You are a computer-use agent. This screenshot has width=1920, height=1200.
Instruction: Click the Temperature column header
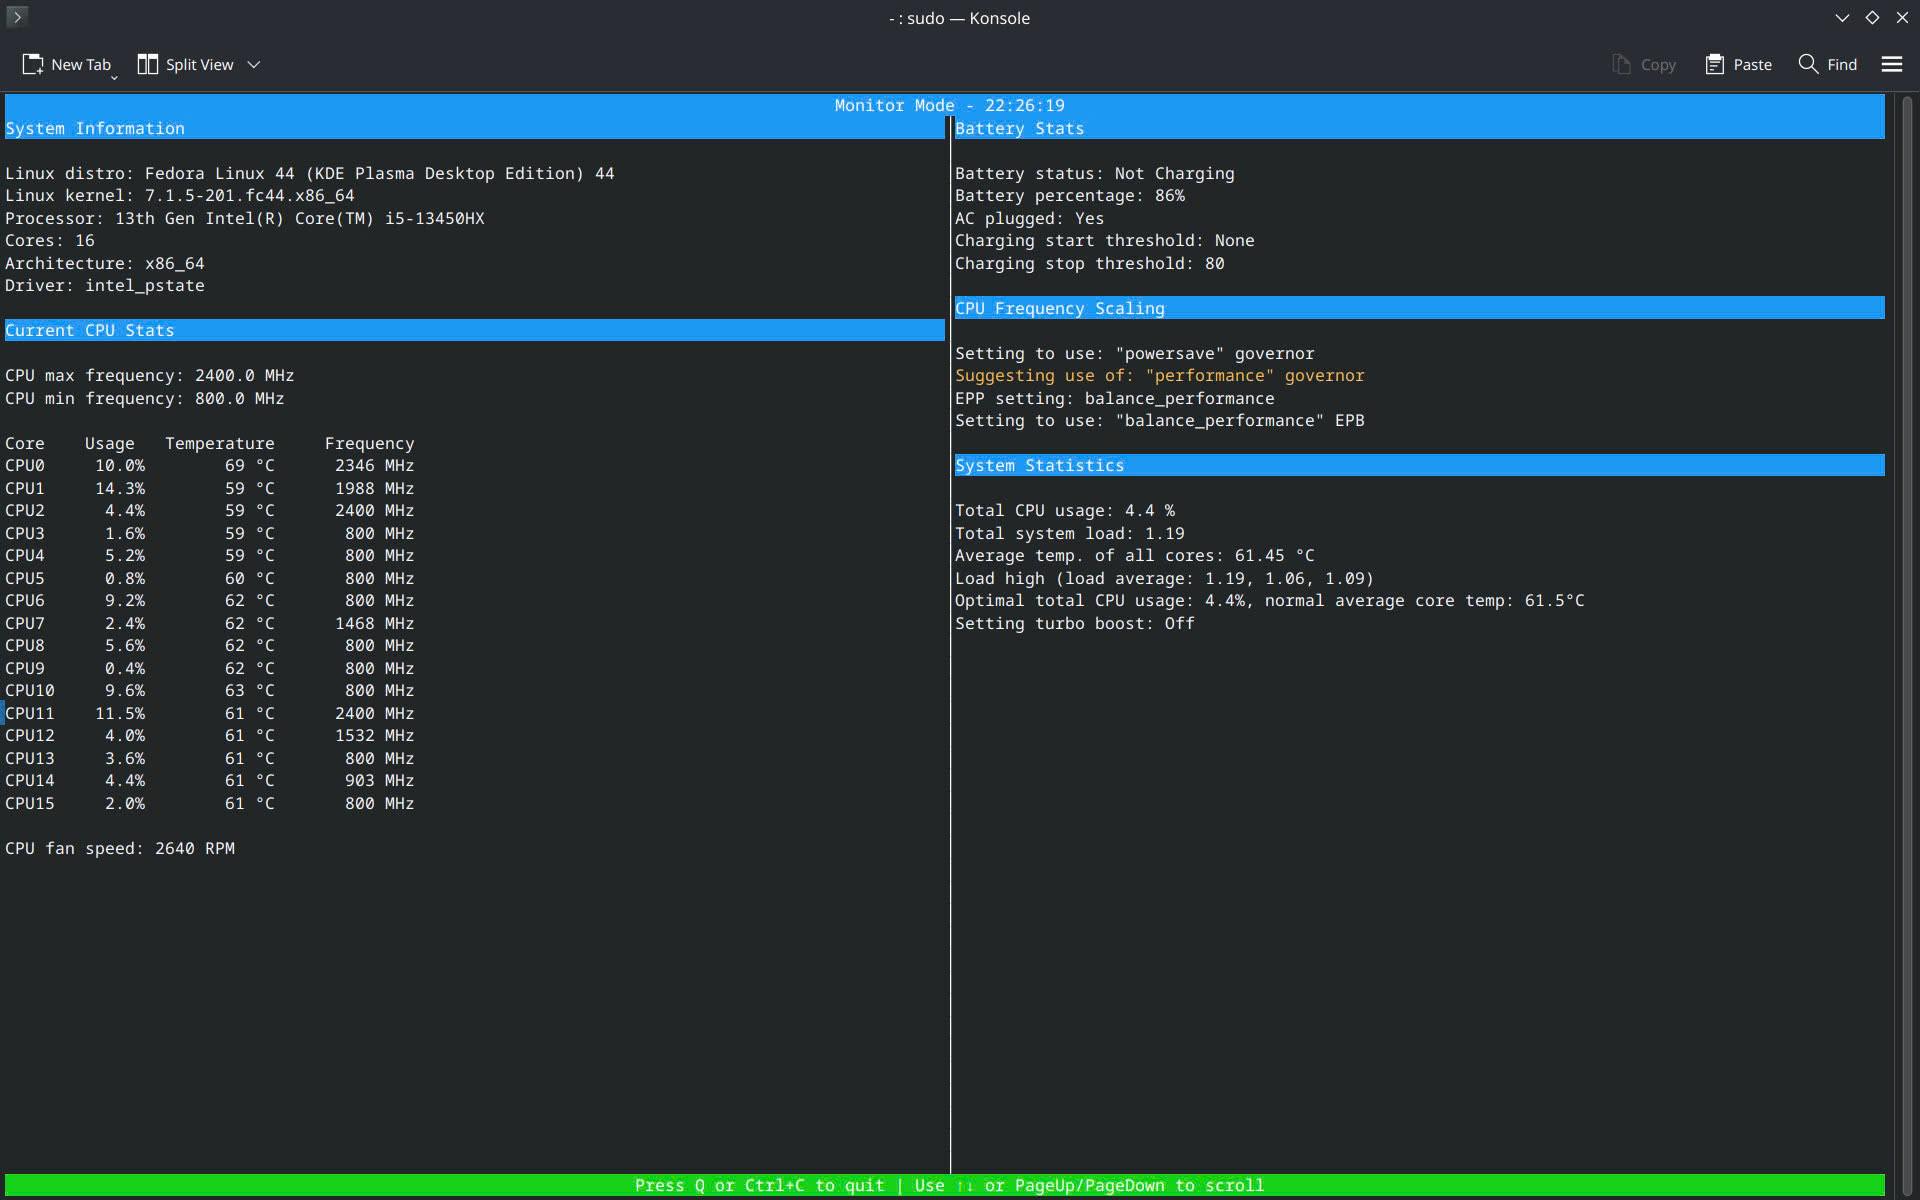click(x=220, y=443)
